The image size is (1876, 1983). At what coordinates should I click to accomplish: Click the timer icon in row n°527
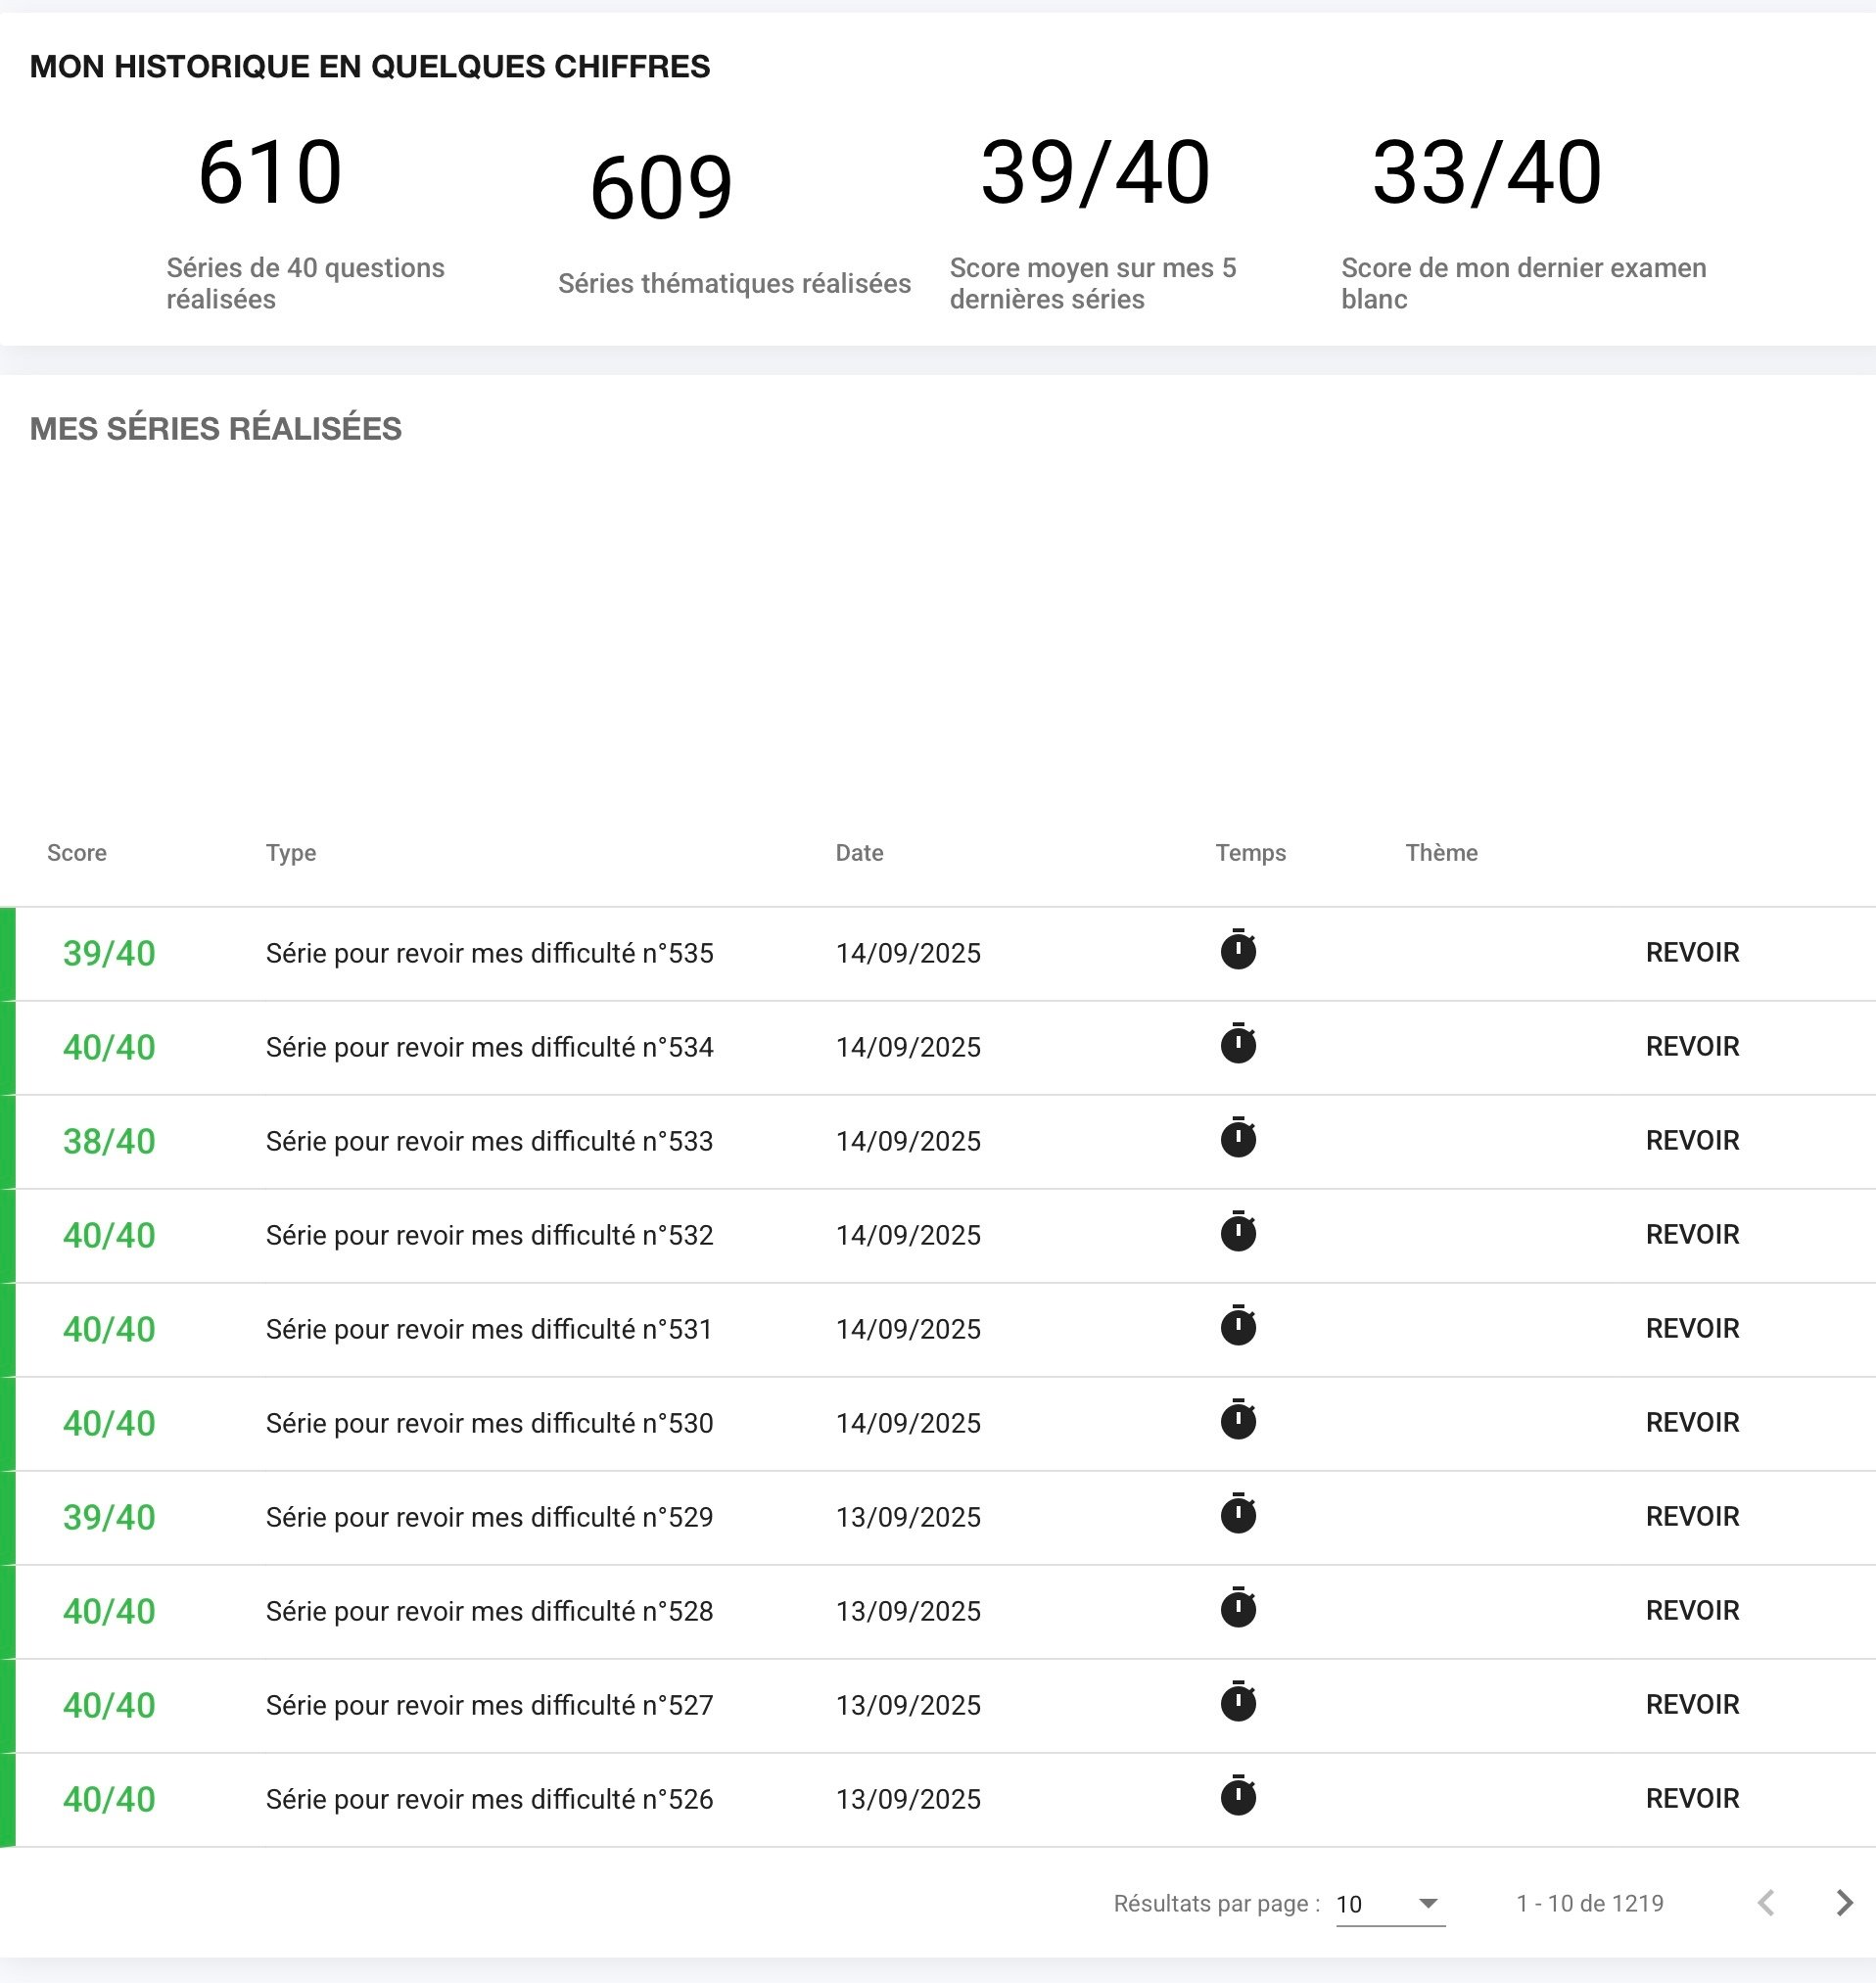(1238, 1703)
